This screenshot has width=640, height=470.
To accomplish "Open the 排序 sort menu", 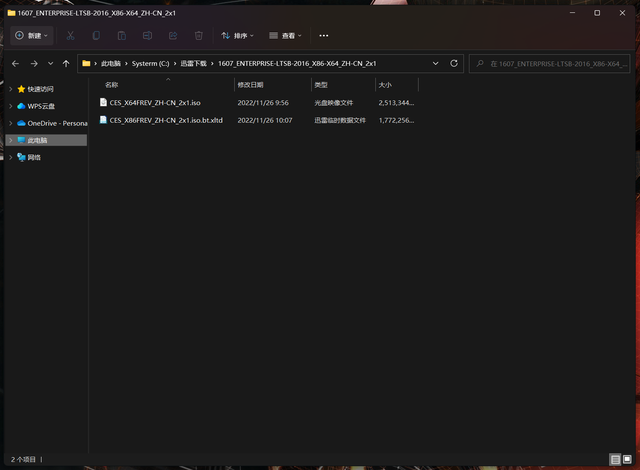I will coord(237,36).
